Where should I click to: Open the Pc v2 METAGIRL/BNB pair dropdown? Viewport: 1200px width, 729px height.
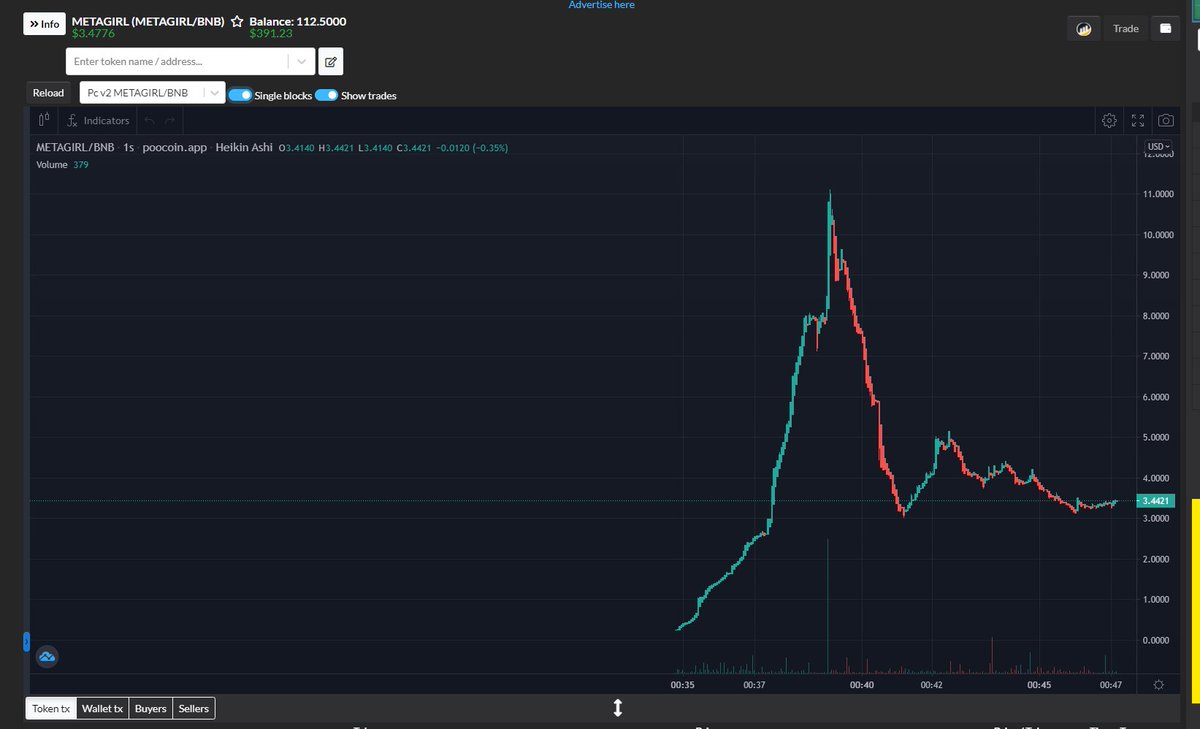(152, 93)
